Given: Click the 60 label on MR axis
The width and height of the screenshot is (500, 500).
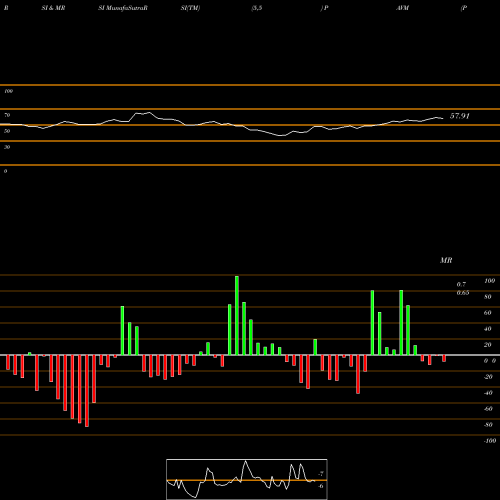Looking at the screenshot, I should click(x=488, y=313).
